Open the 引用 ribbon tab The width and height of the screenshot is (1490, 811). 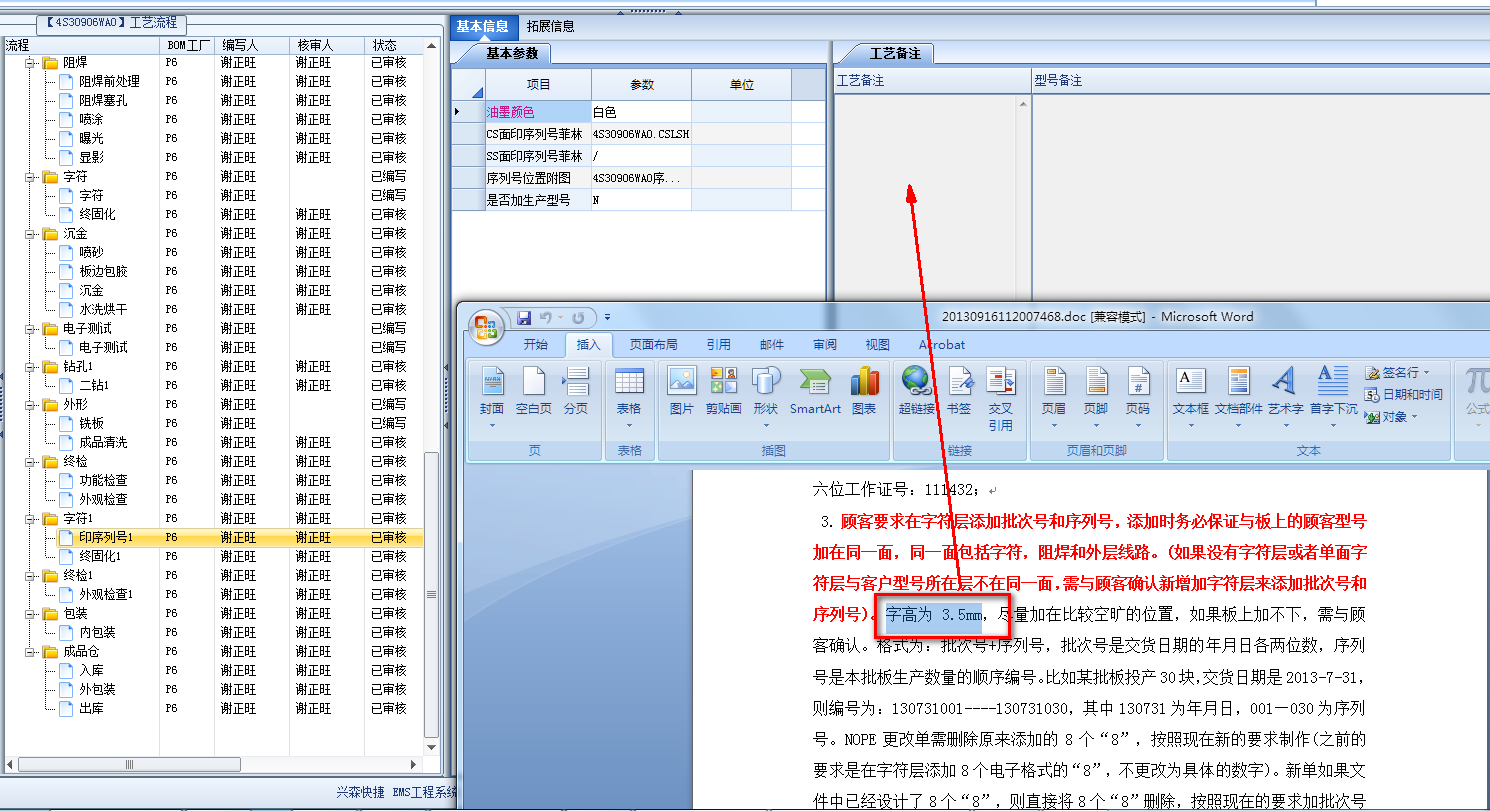point(719,344)
